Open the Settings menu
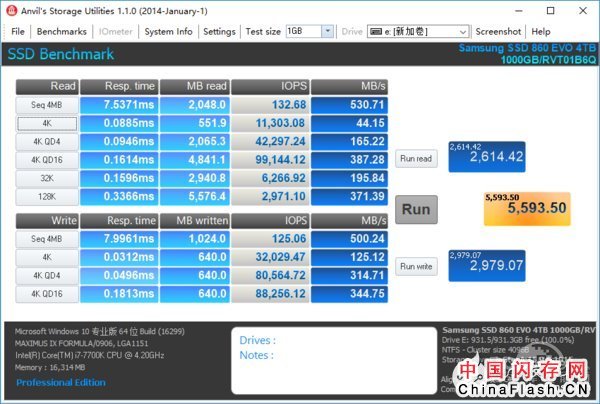Screen dimensions: 600x404 219,31
